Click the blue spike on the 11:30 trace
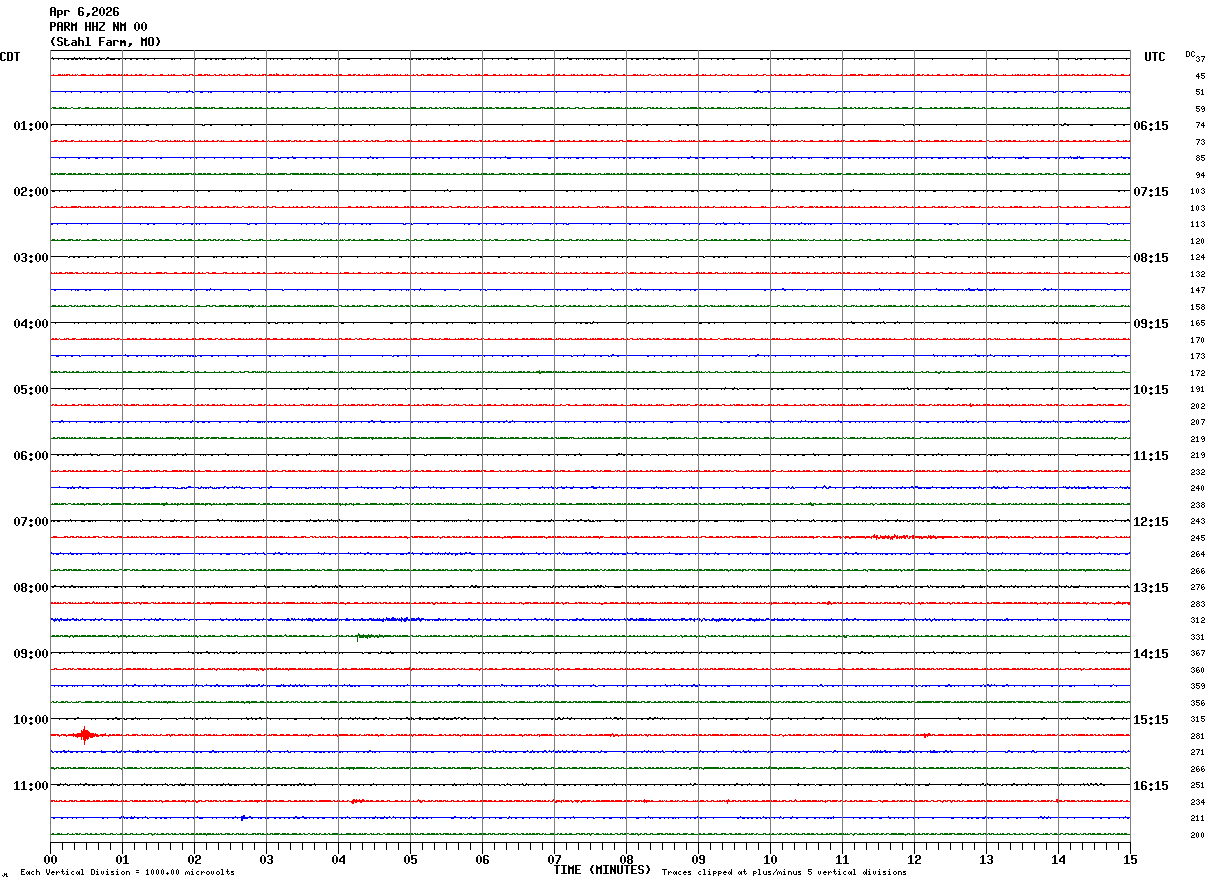The image size is (1210, 886). (x=243, y=818)
